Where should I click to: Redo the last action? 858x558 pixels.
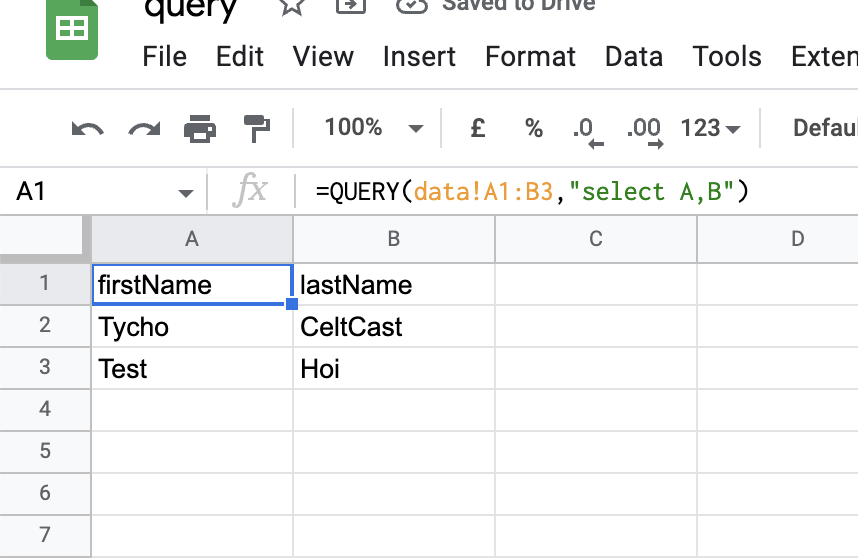pyautogui.click(x=144, y=129)
